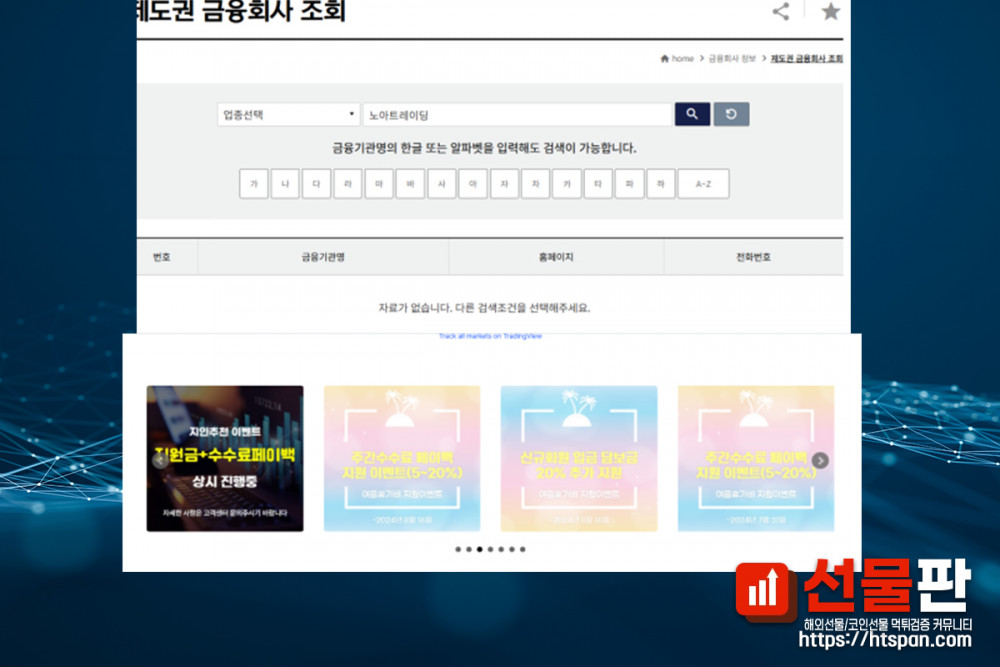The width and height of the screenshot is (1000, 667).
Task: Click 제도권 금융회사 조회 breadcrumb link
Action: click(806, 59)
